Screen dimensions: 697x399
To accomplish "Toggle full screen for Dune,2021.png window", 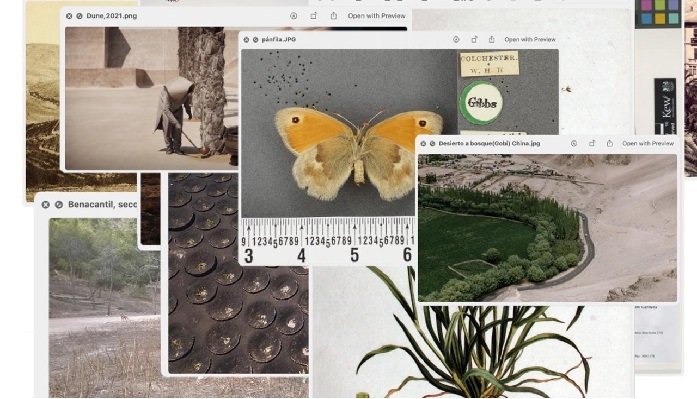I will click(79, 16).
